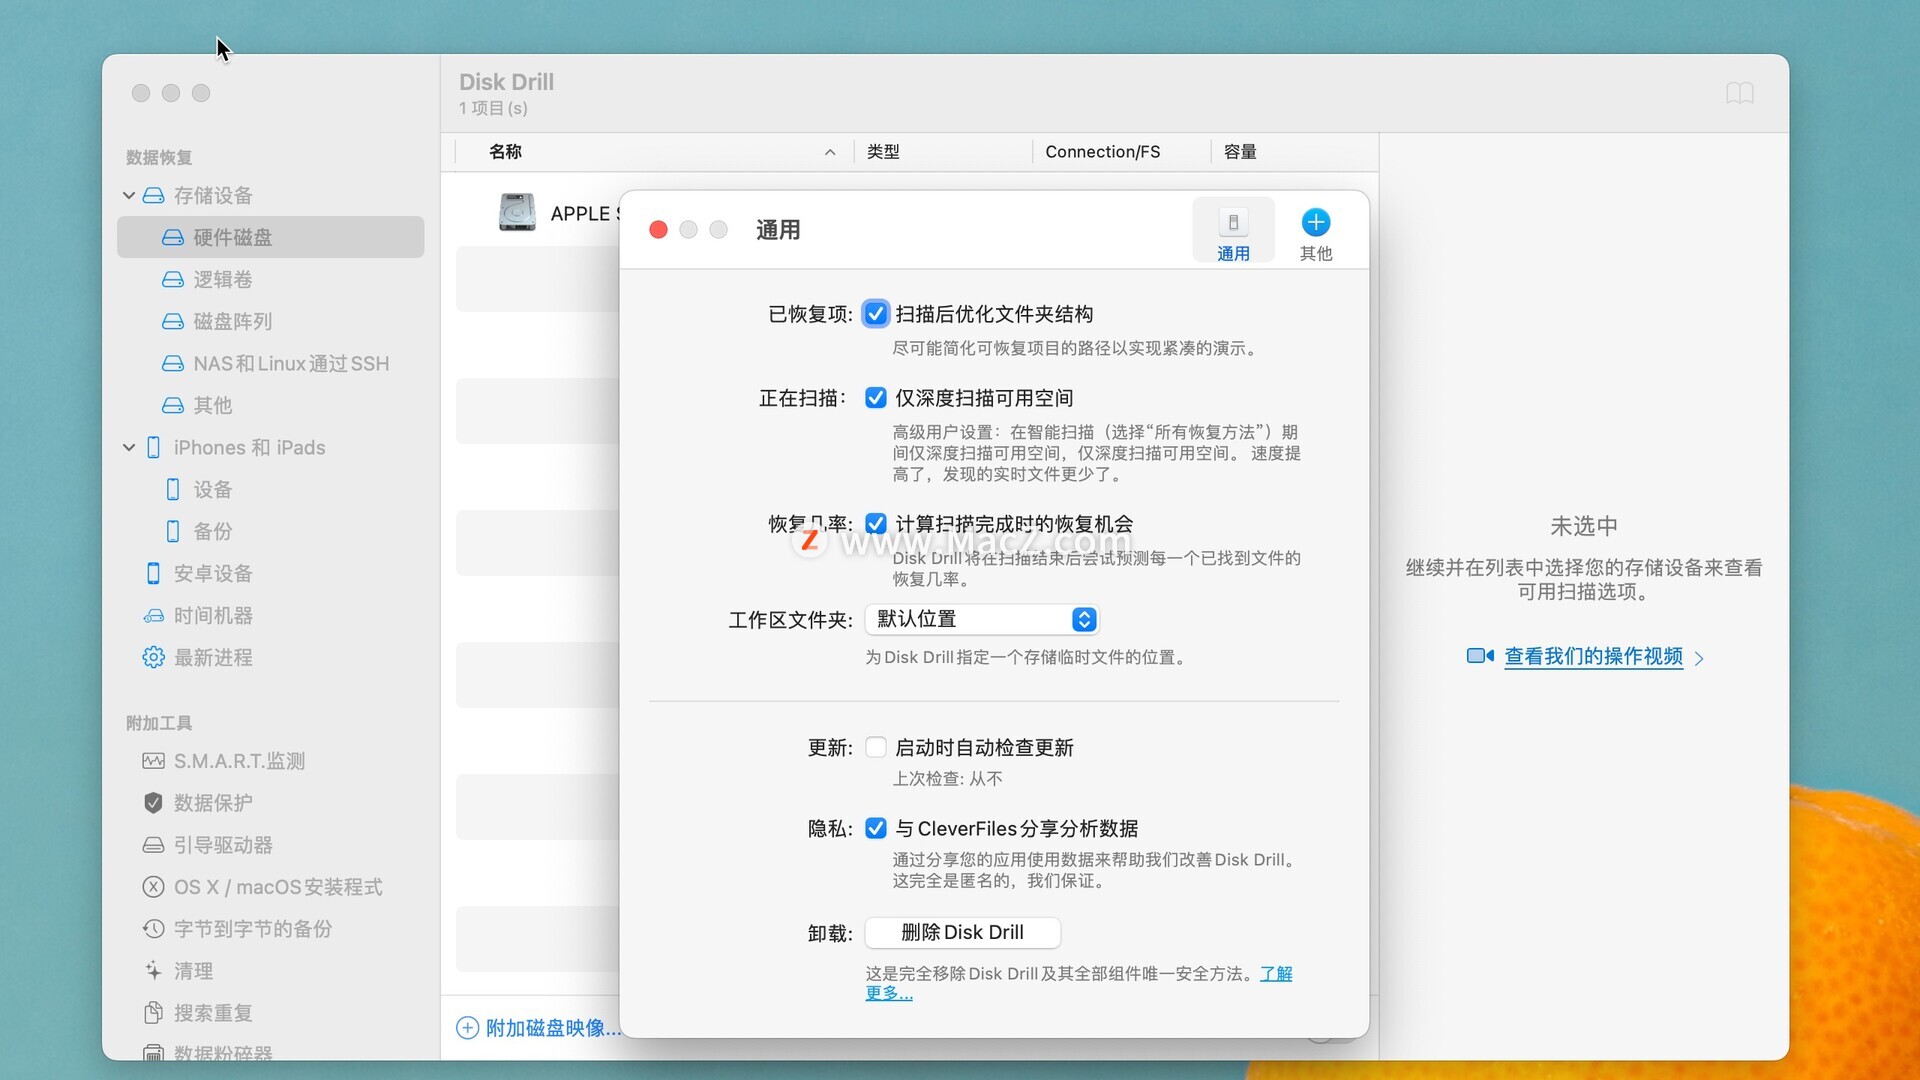Click the 逻辑卷 drive icon

173,279
